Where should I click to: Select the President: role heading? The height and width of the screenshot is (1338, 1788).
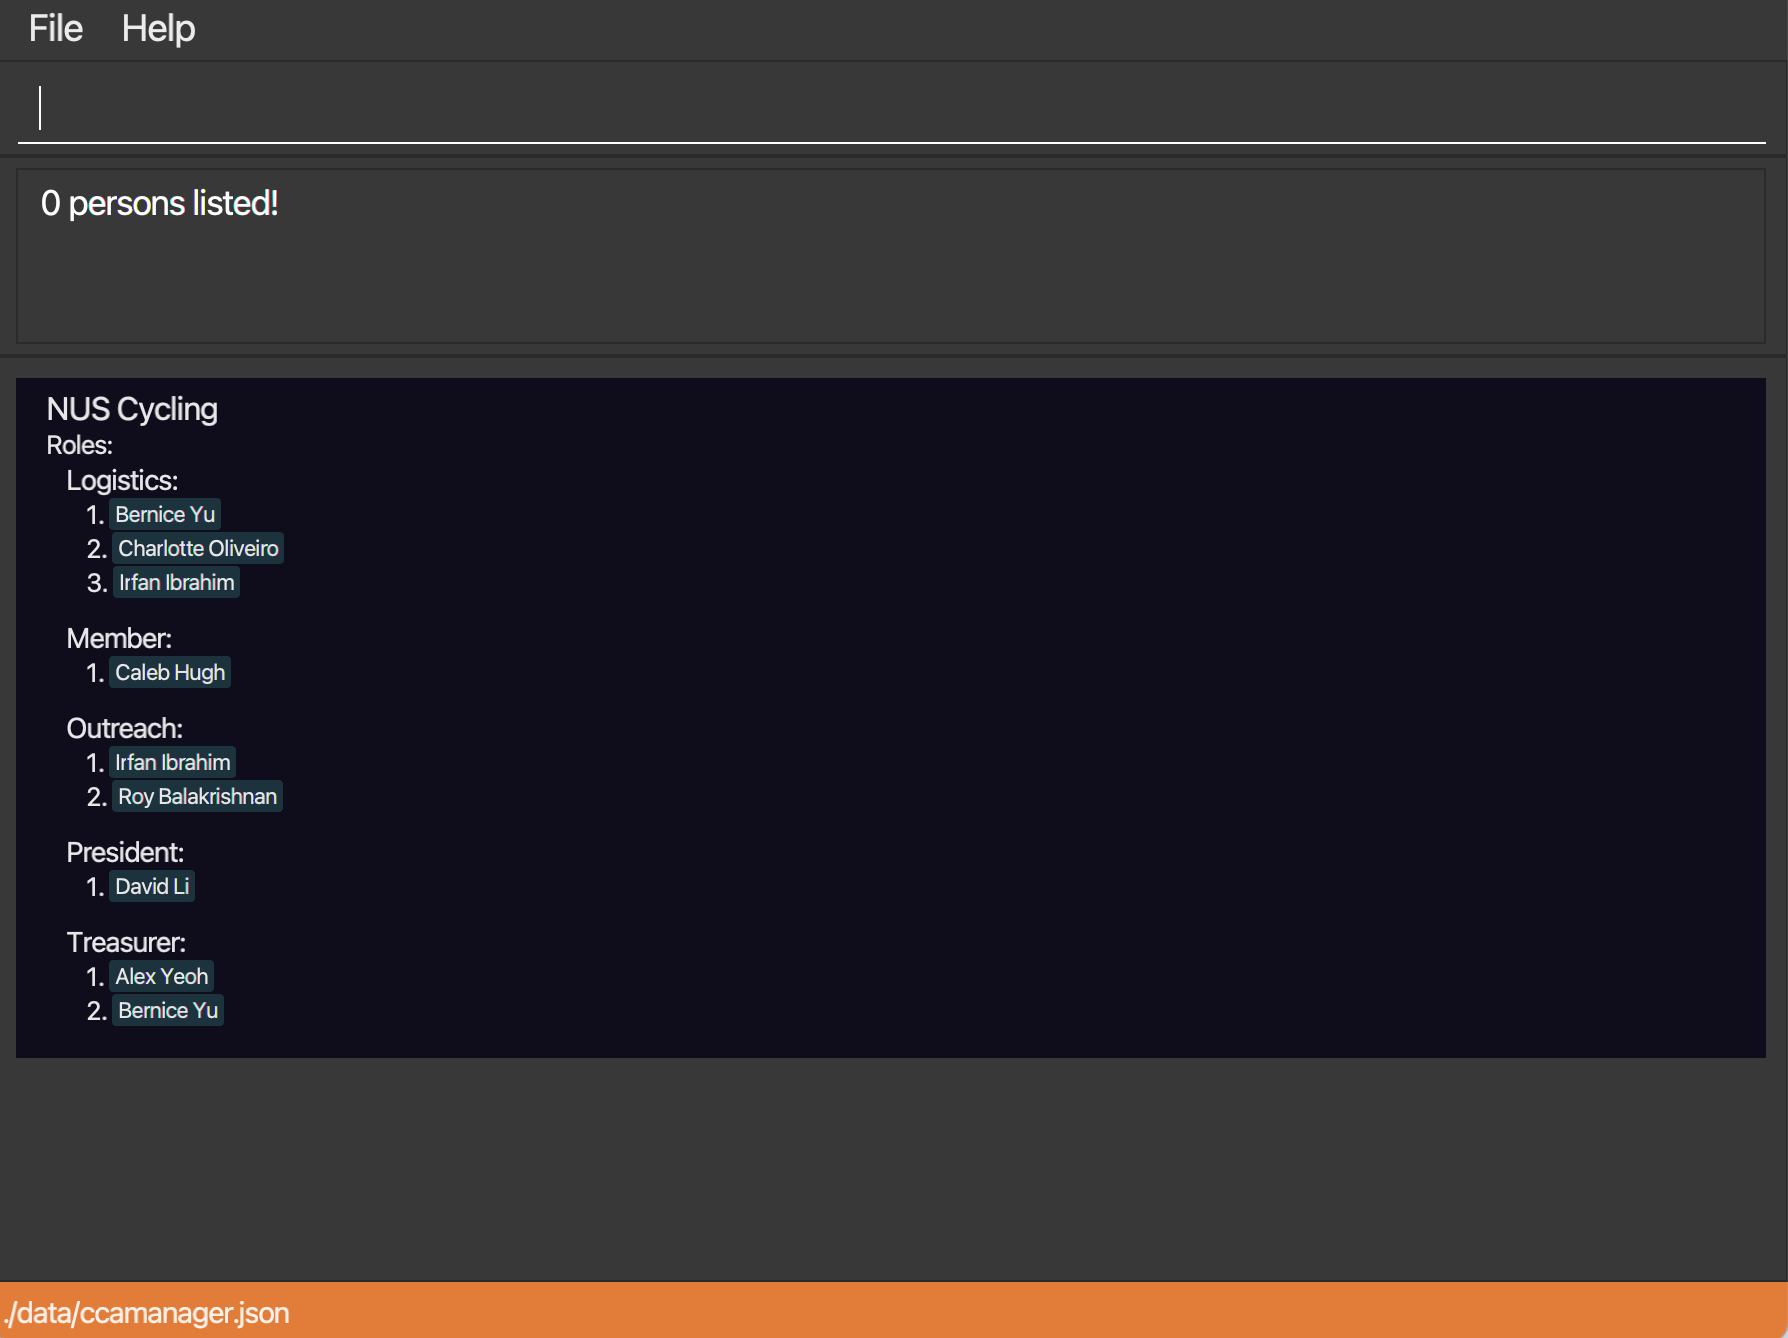125,853
